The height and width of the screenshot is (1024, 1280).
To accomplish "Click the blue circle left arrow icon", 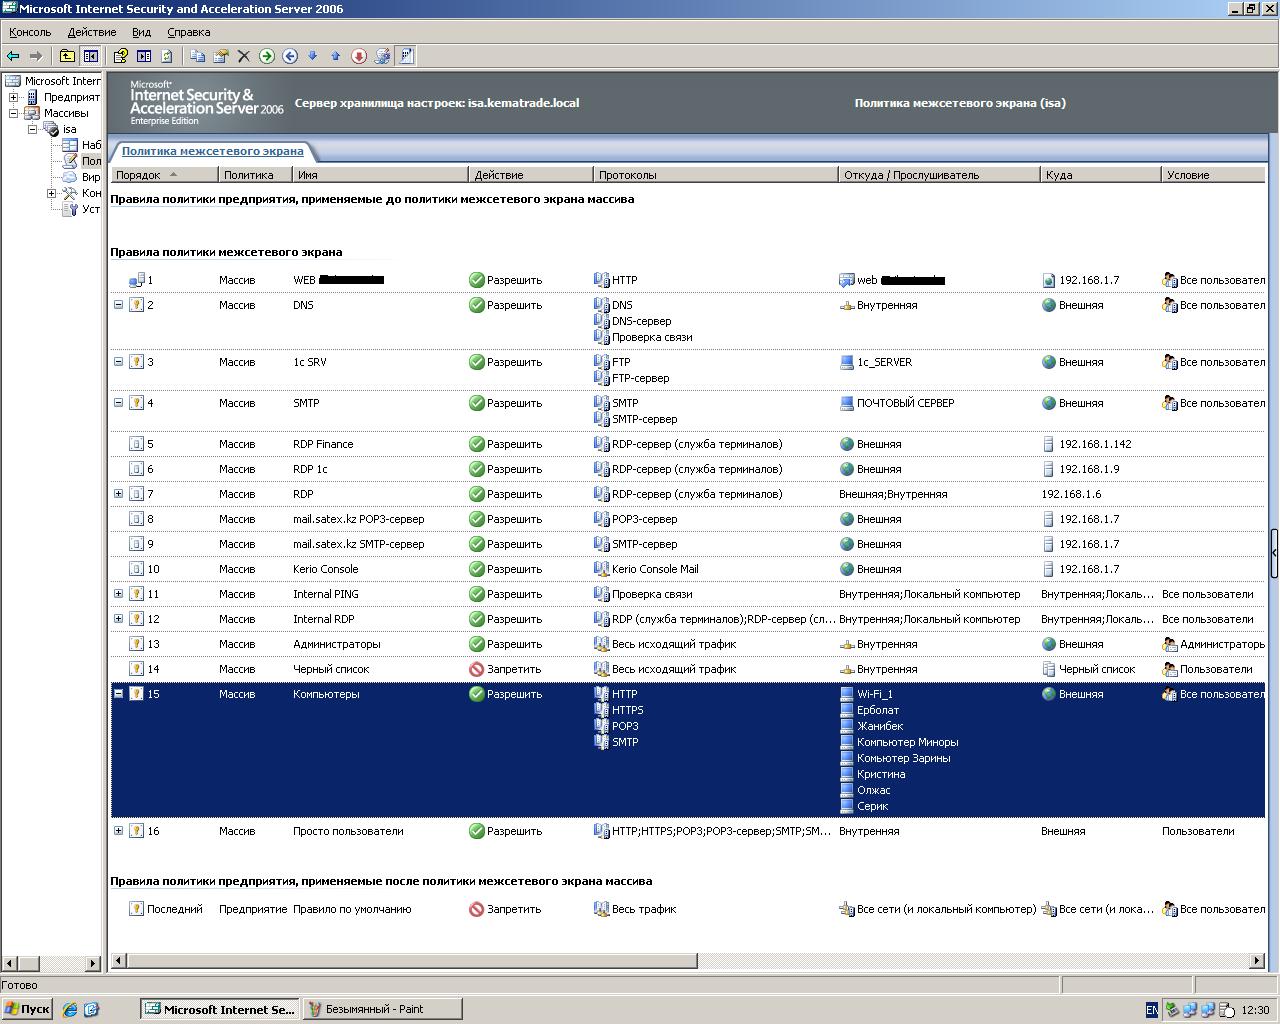I will (290, 56).
